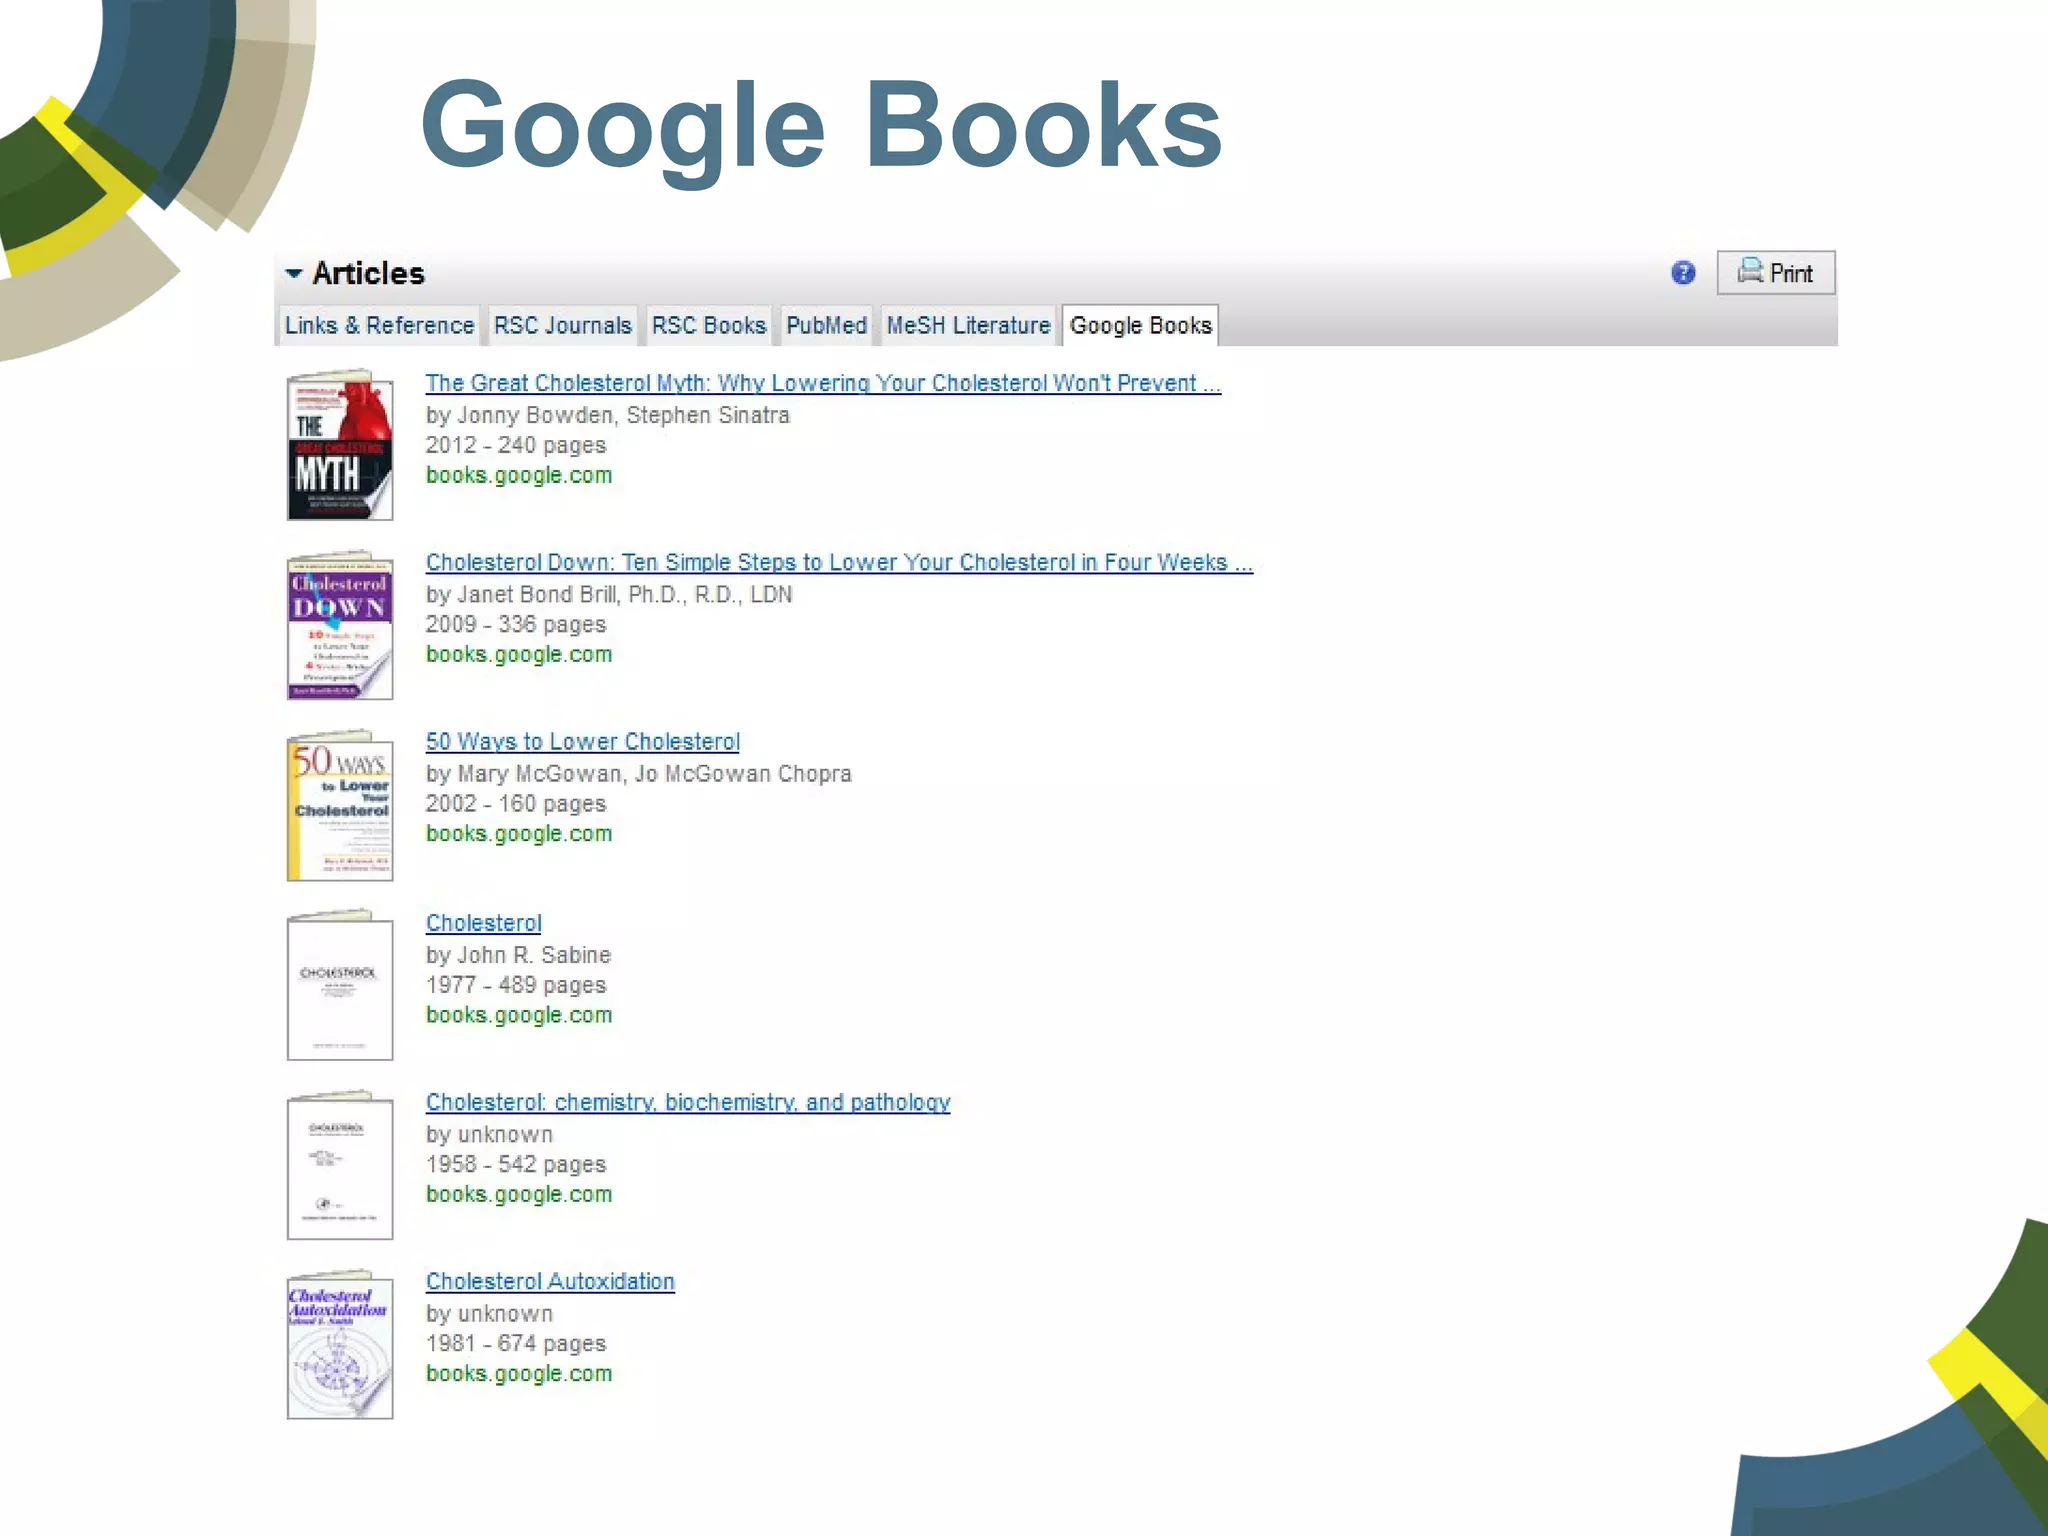Select the PubMed tab
This screenshot has width=2048, height=1536.
[x=826, y=325]
